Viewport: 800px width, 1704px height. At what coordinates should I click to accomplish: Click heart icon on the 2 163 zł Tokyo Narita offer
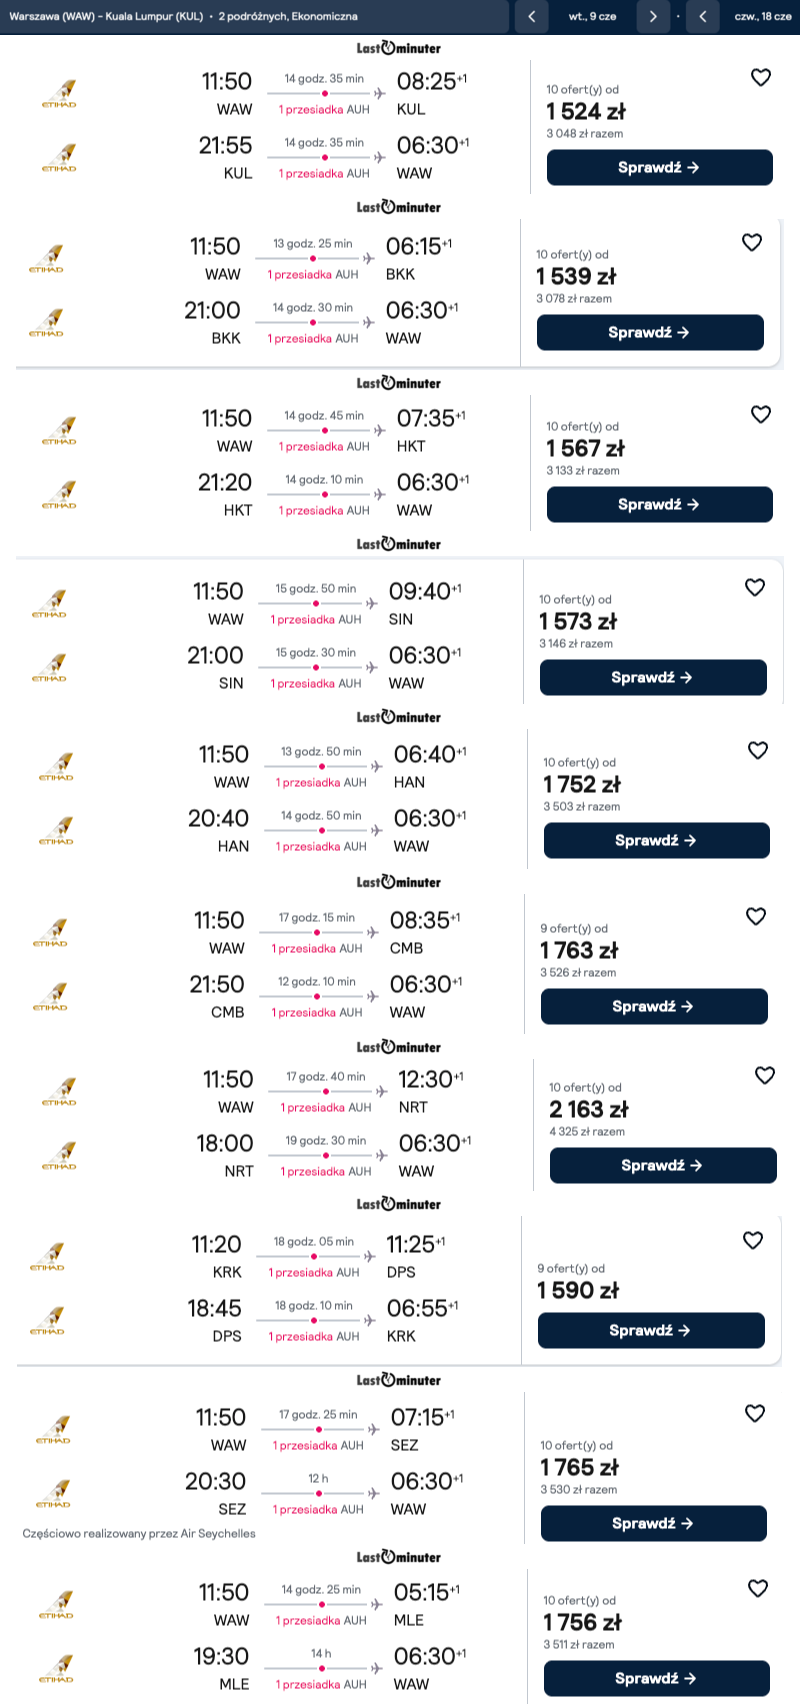765,1076
